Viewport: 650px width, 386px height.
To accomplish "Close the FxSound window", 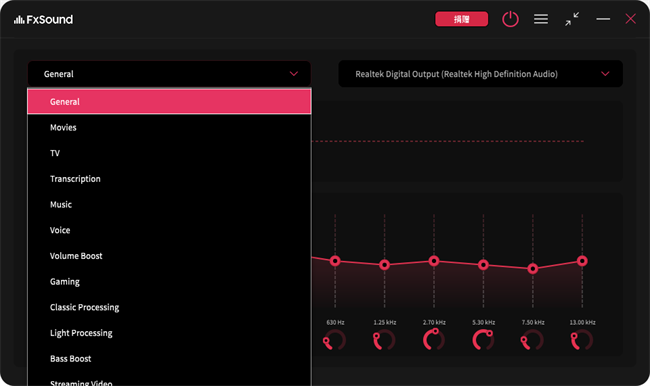I will 631,19.
